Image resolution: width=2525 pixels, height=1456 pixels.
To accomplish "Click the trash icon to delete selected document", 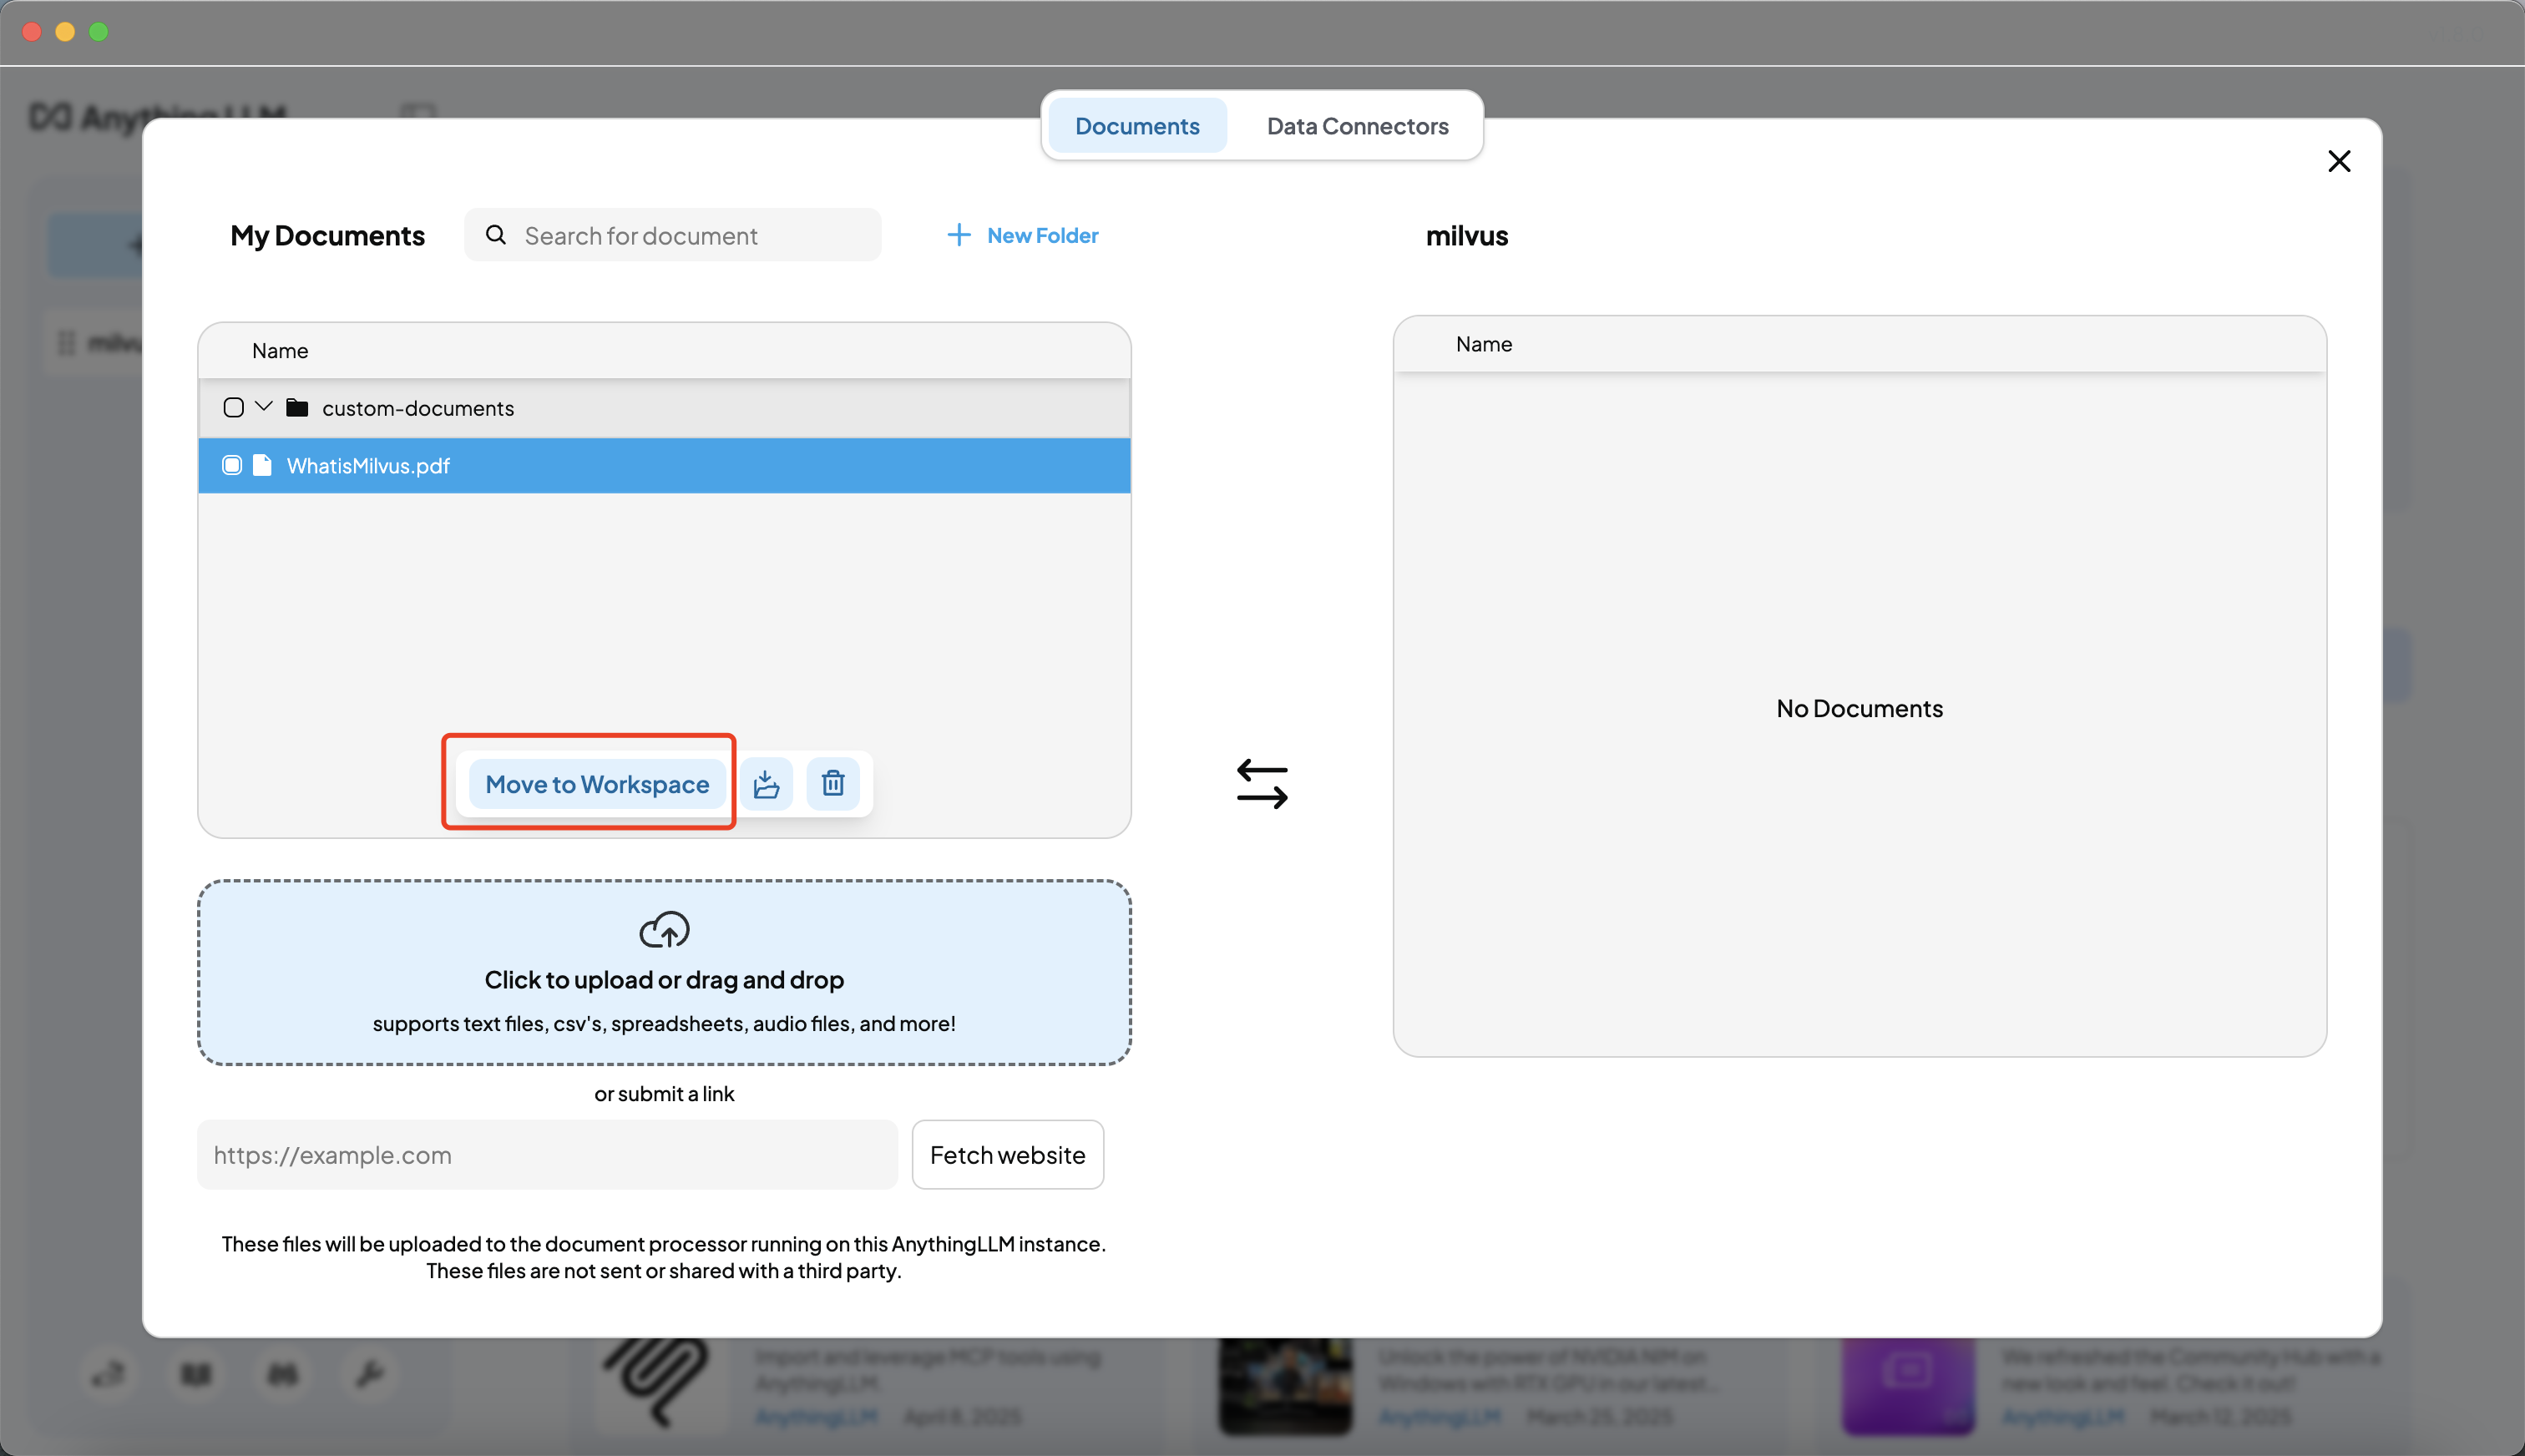I will [x=834, y=784].
